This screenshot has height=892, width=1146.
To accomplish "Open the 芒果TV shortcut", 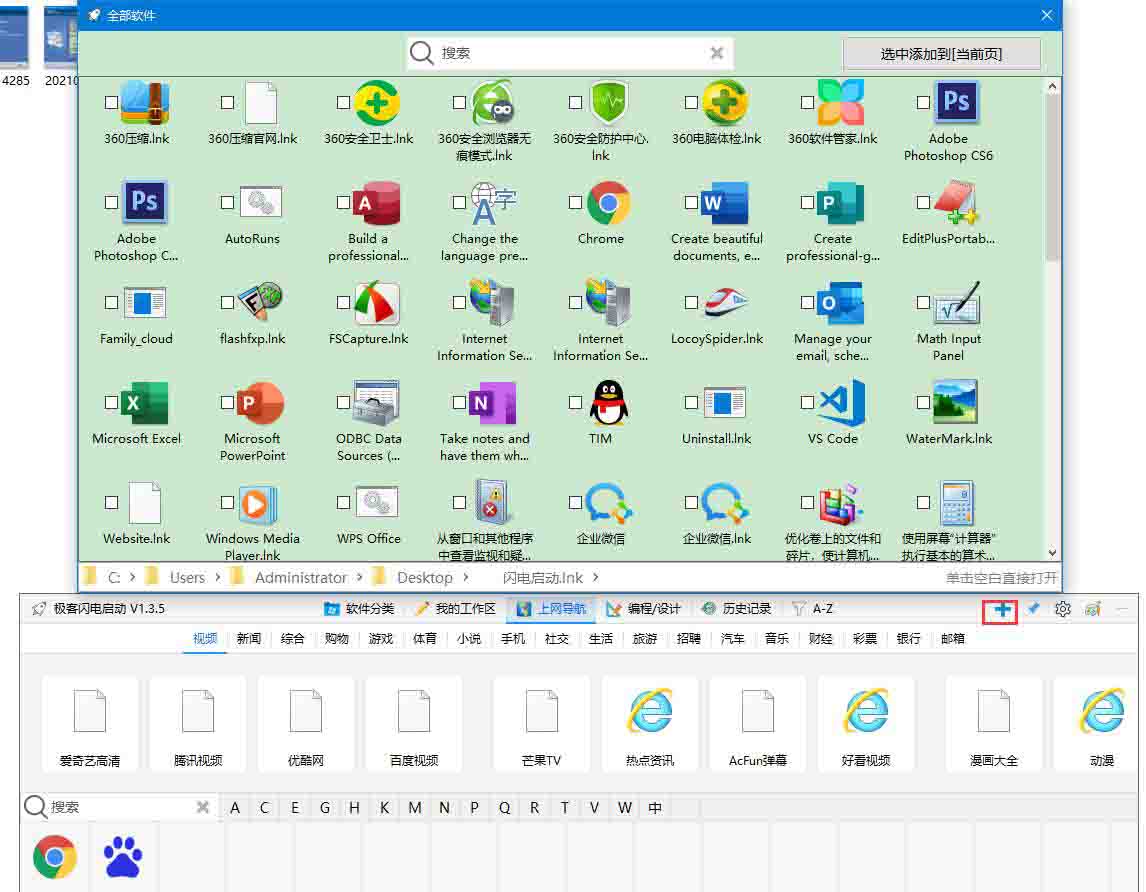I will pyautogui.click(x=542, y=724).
